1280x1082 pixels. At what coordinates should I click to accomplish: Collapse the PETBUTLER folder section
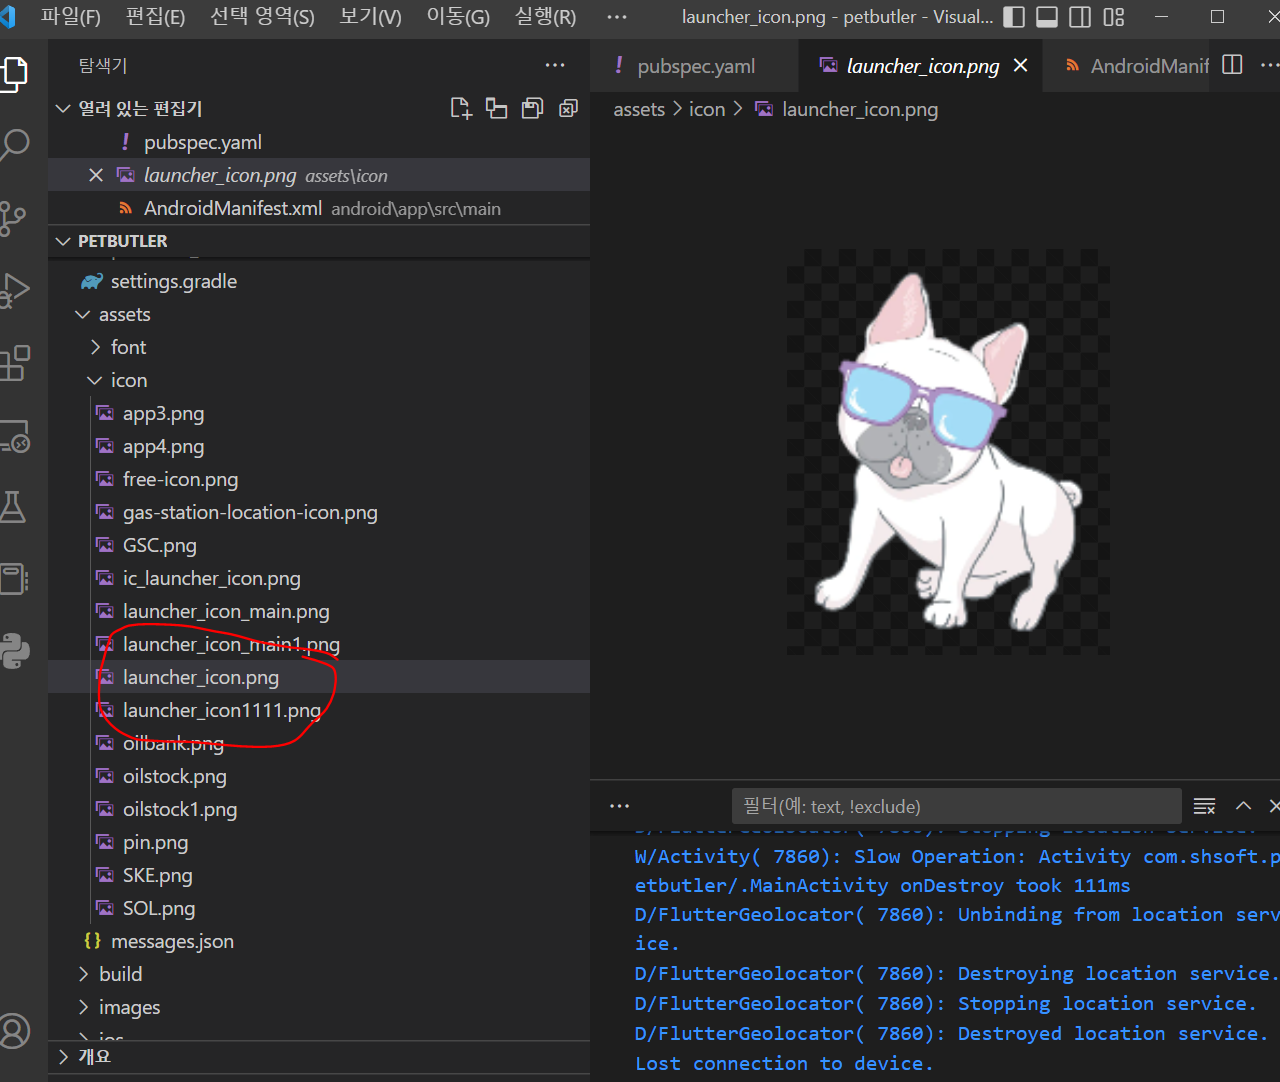click(x=63, y=241)
